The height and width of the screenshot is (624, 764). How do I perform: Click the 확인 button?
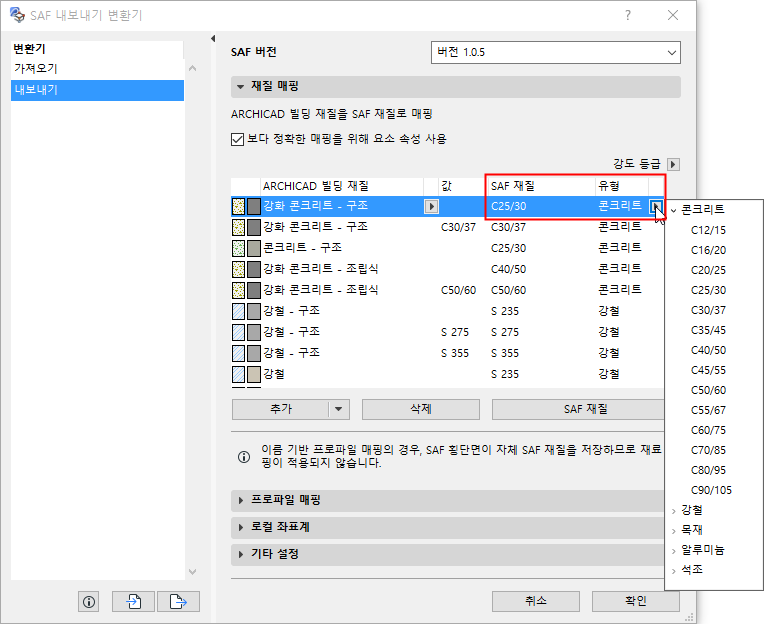pos(635,601)
